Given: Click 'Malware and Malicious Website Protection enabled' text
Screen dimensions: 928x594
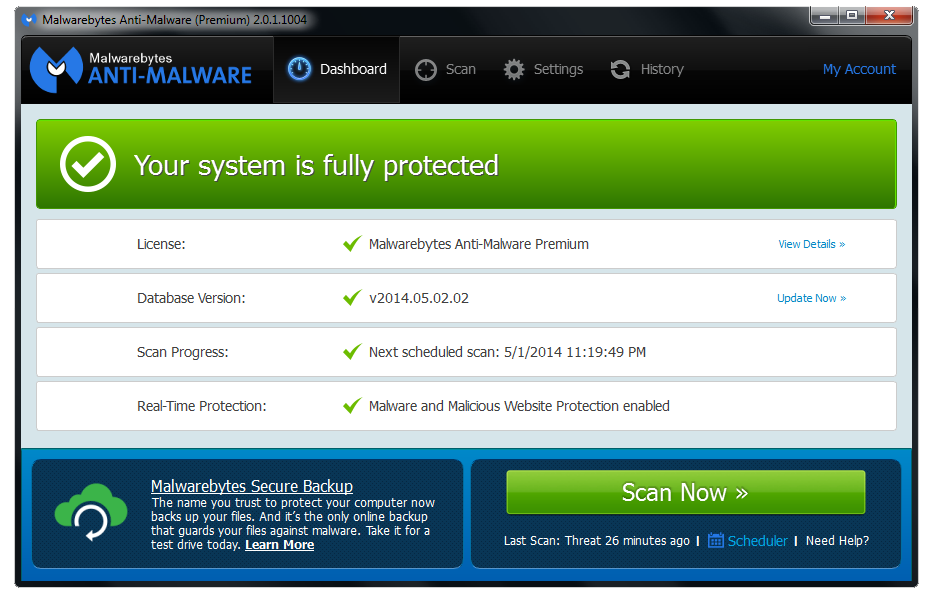Looking at the screenshot, I should coord(519,406).
